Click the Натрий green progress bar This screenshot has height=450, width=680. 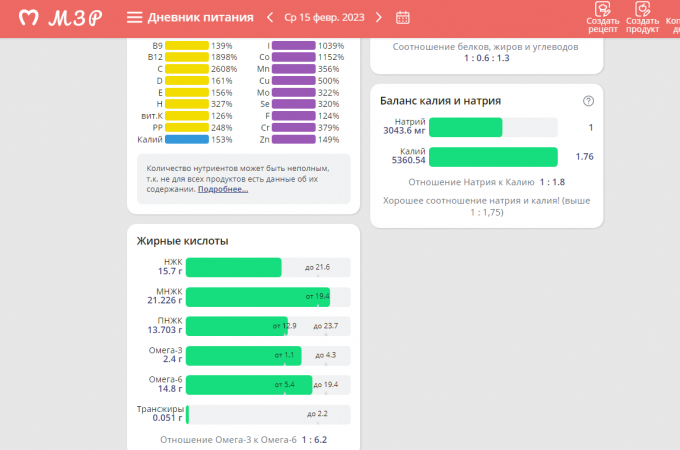(465, 127)
